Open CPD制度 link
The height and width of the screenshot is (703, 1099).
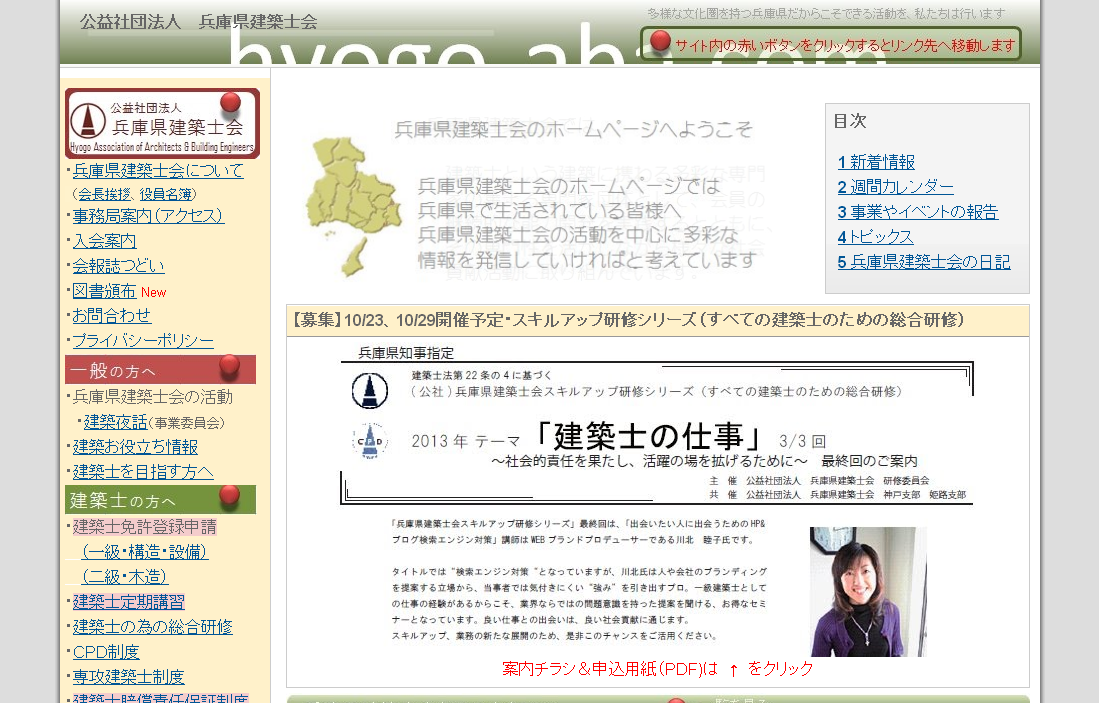[x=106, y=652]
